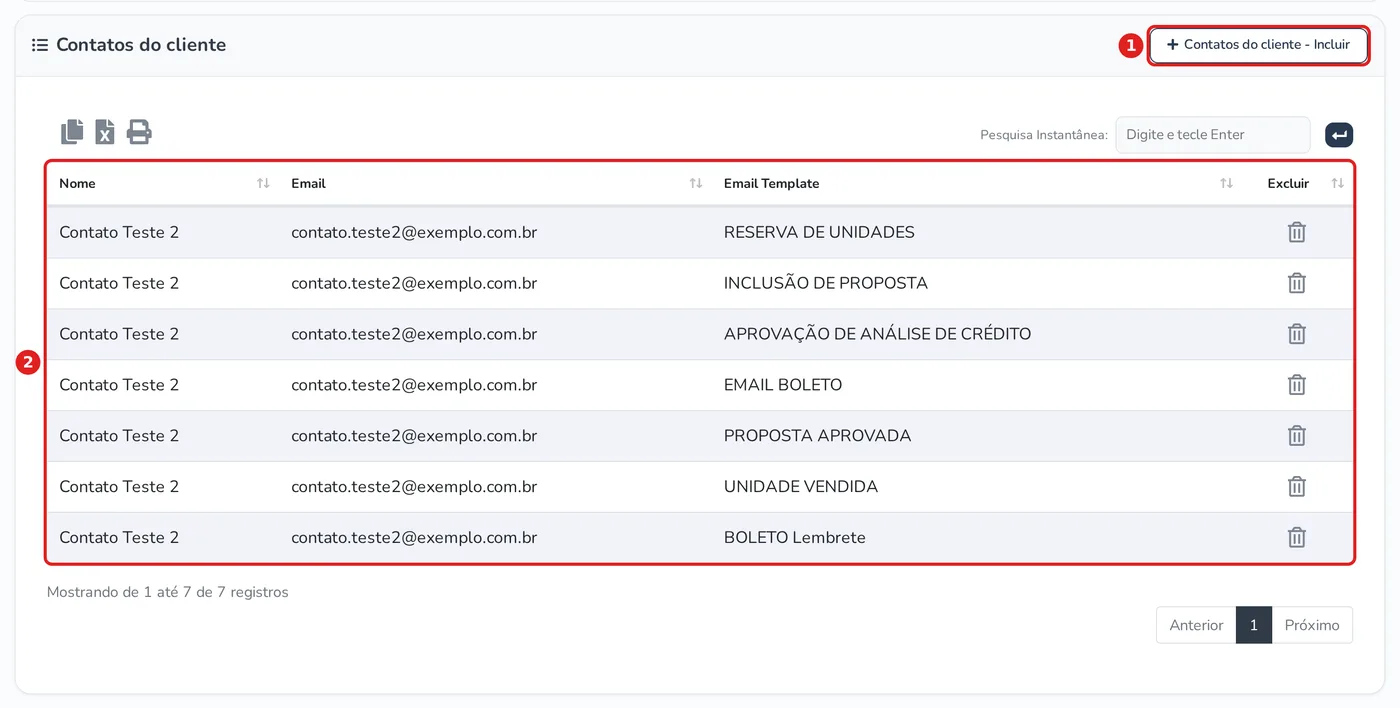The height and width of the screenshot is (708, 1400).
Task: Click email address in EMAIL BOLETO row
Action: [414, 385]
